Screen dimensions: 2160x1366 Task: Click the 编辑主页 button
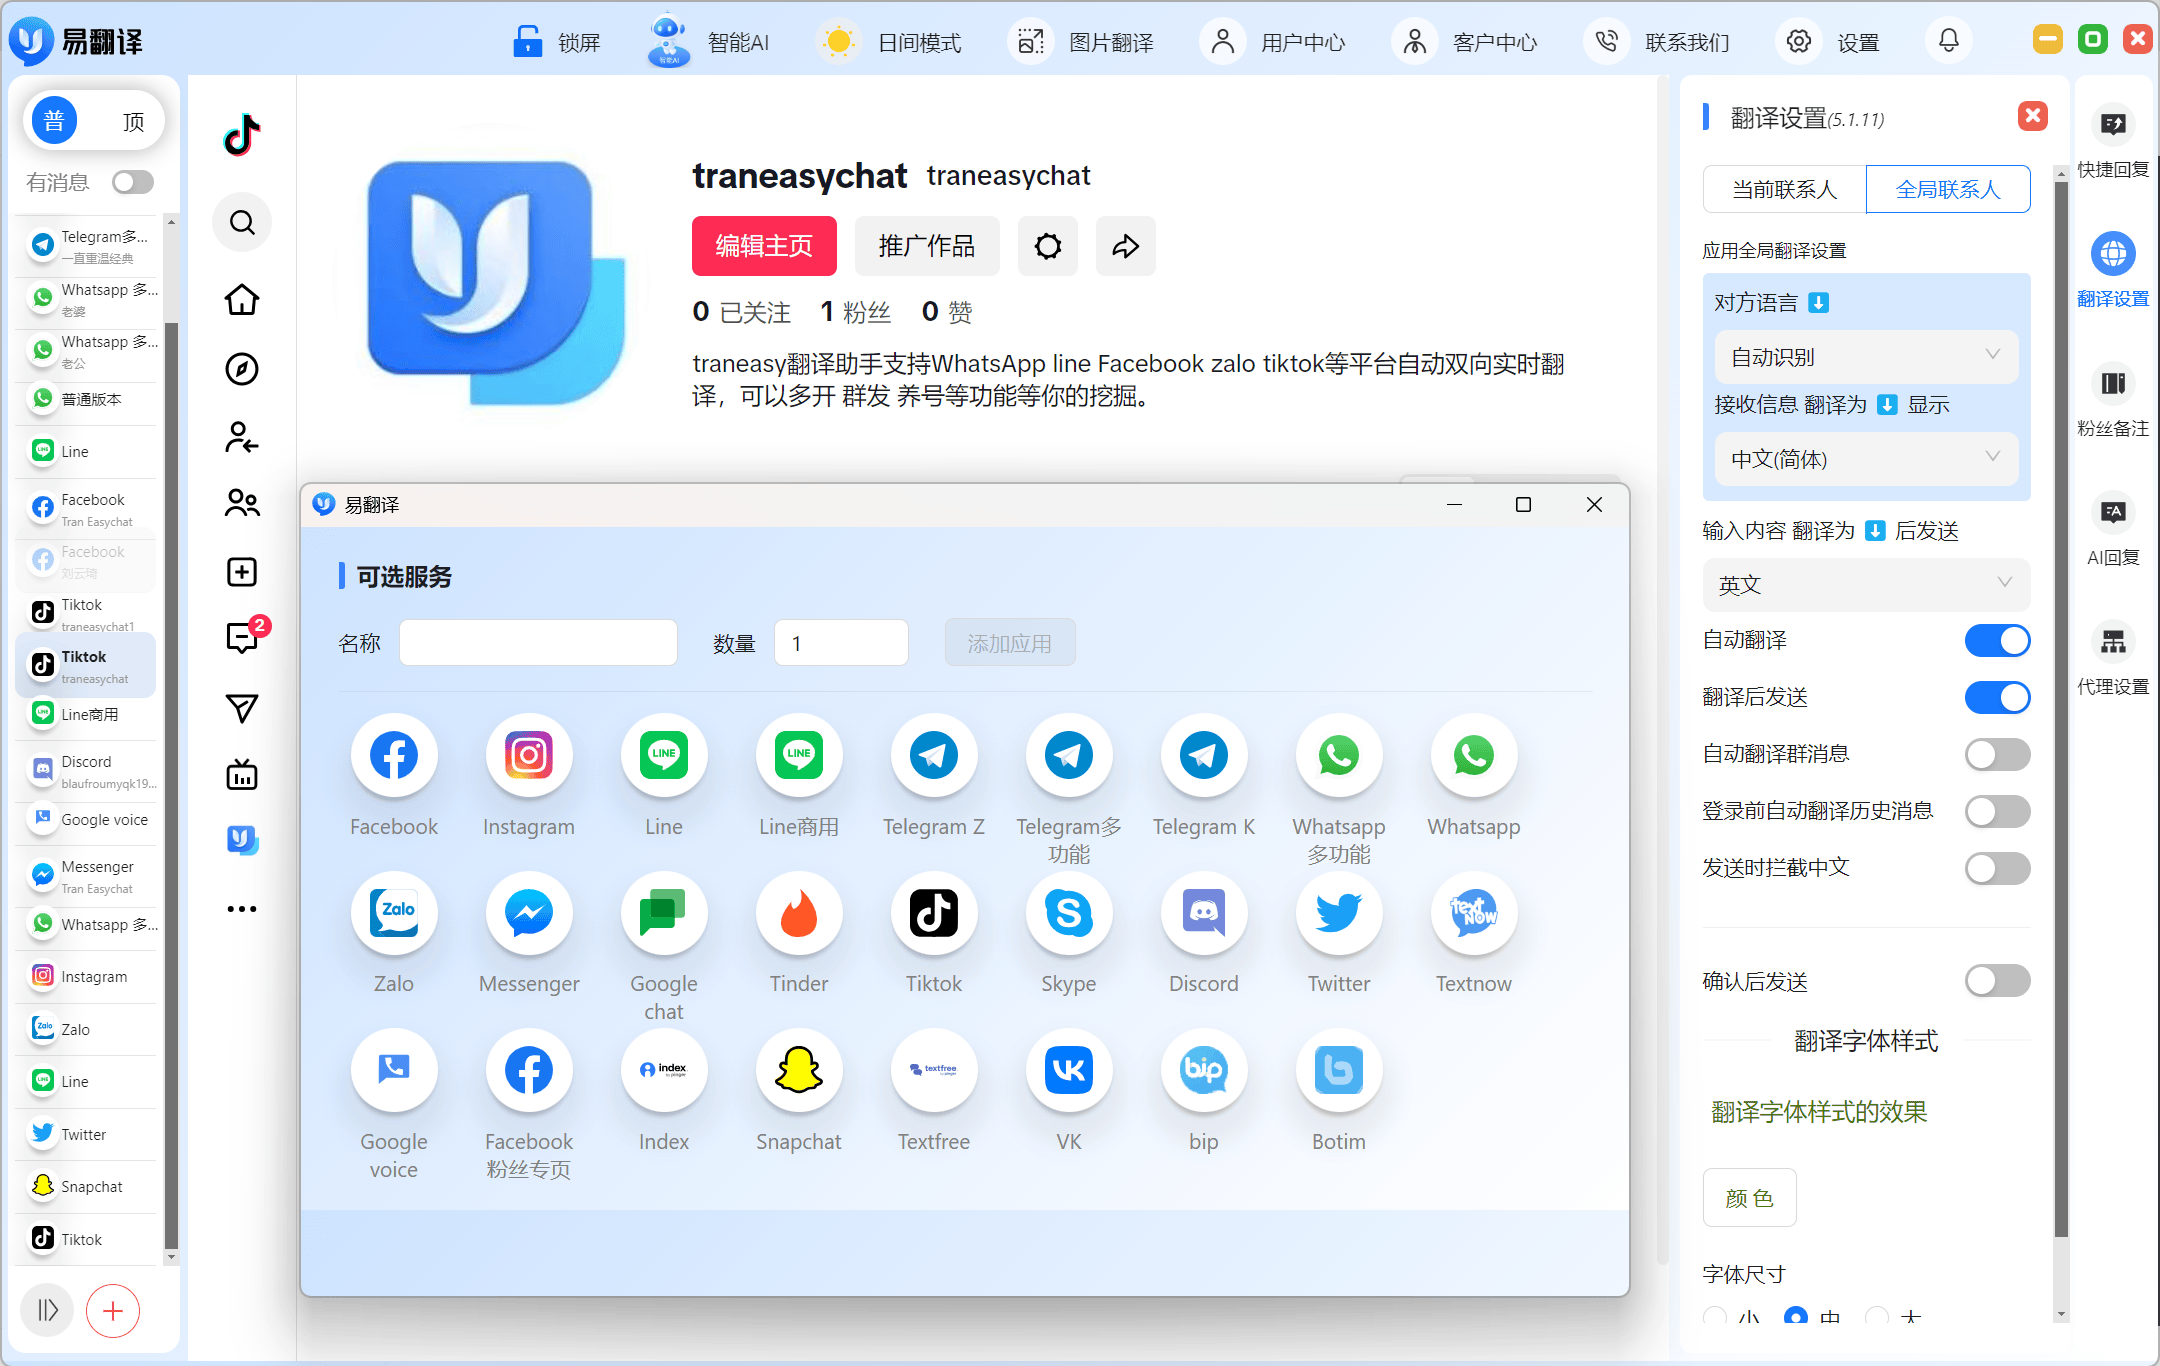[x=764, y=246]
